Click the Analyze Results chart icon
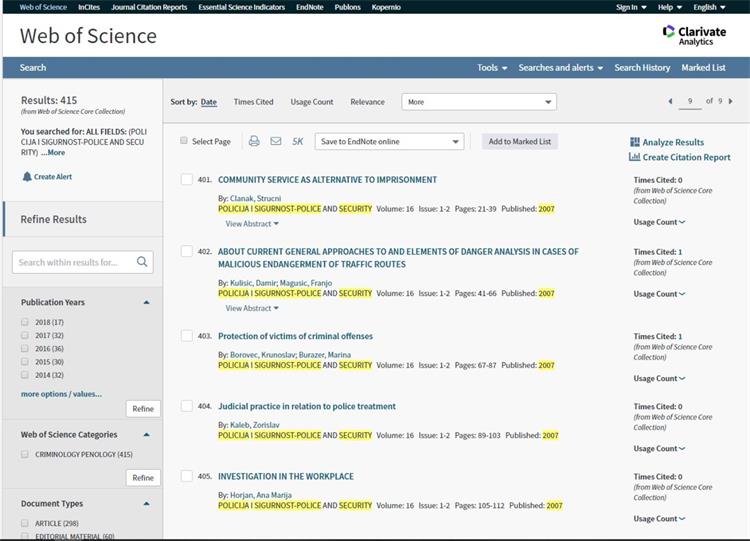750x541 pixels. pyautogui.click(x=635, y=142)
